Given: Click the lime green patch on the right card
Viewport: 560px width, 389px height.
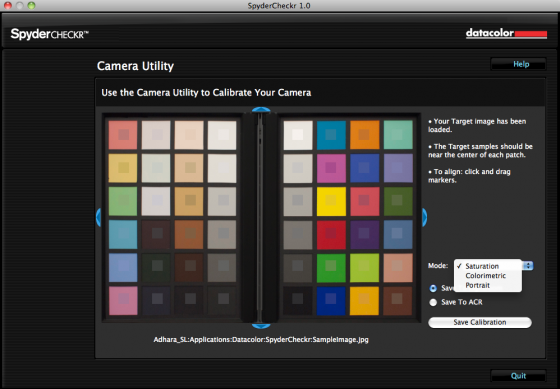Looking at the screenshot, I should pos(364,268).
